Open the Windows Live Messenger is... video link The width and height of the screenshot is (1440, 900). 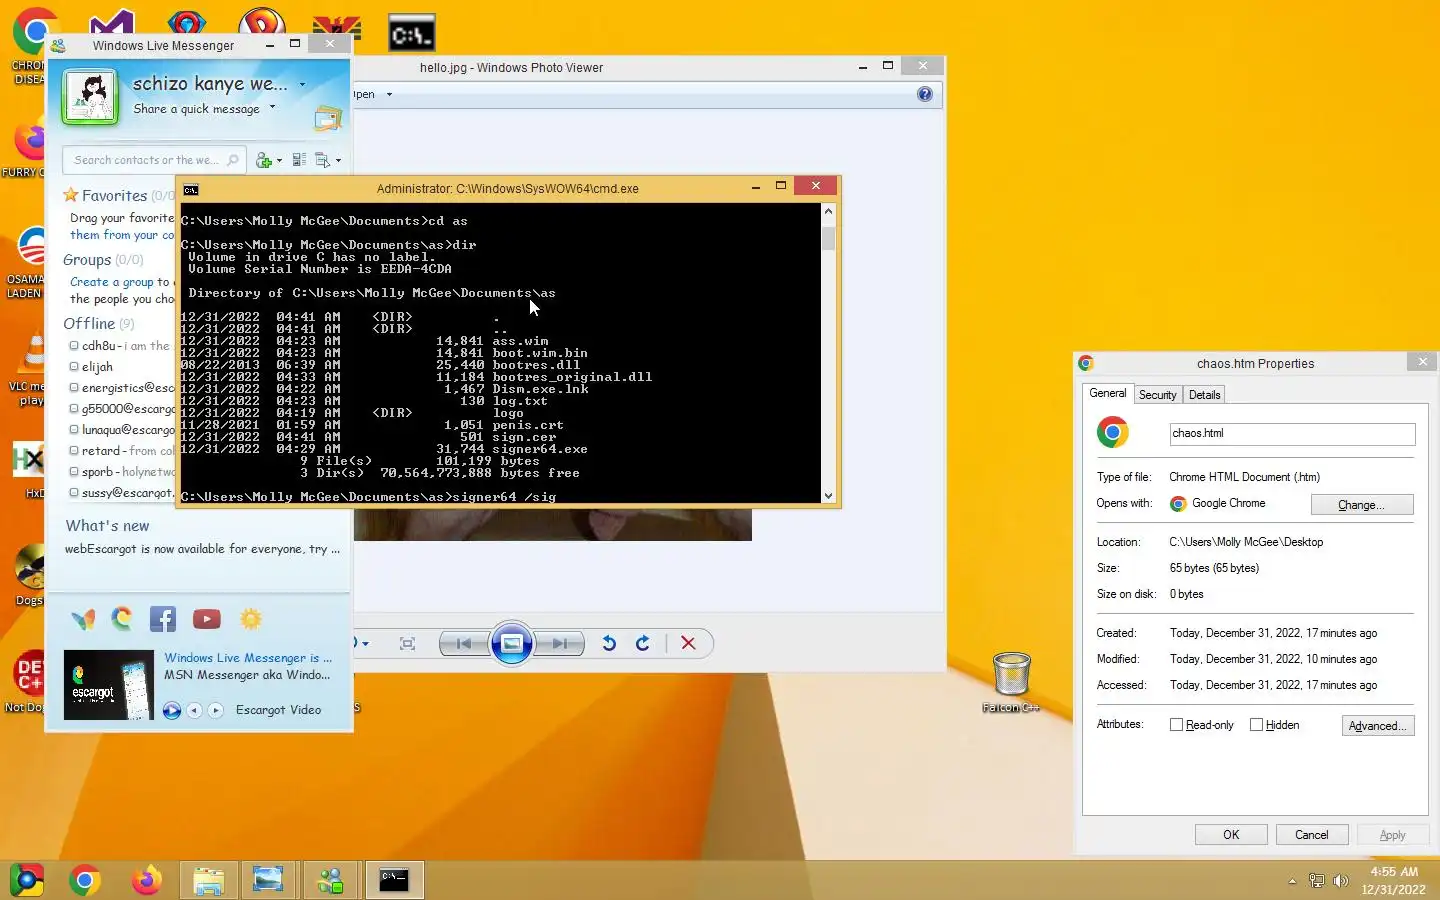click(x=248, y=658)
